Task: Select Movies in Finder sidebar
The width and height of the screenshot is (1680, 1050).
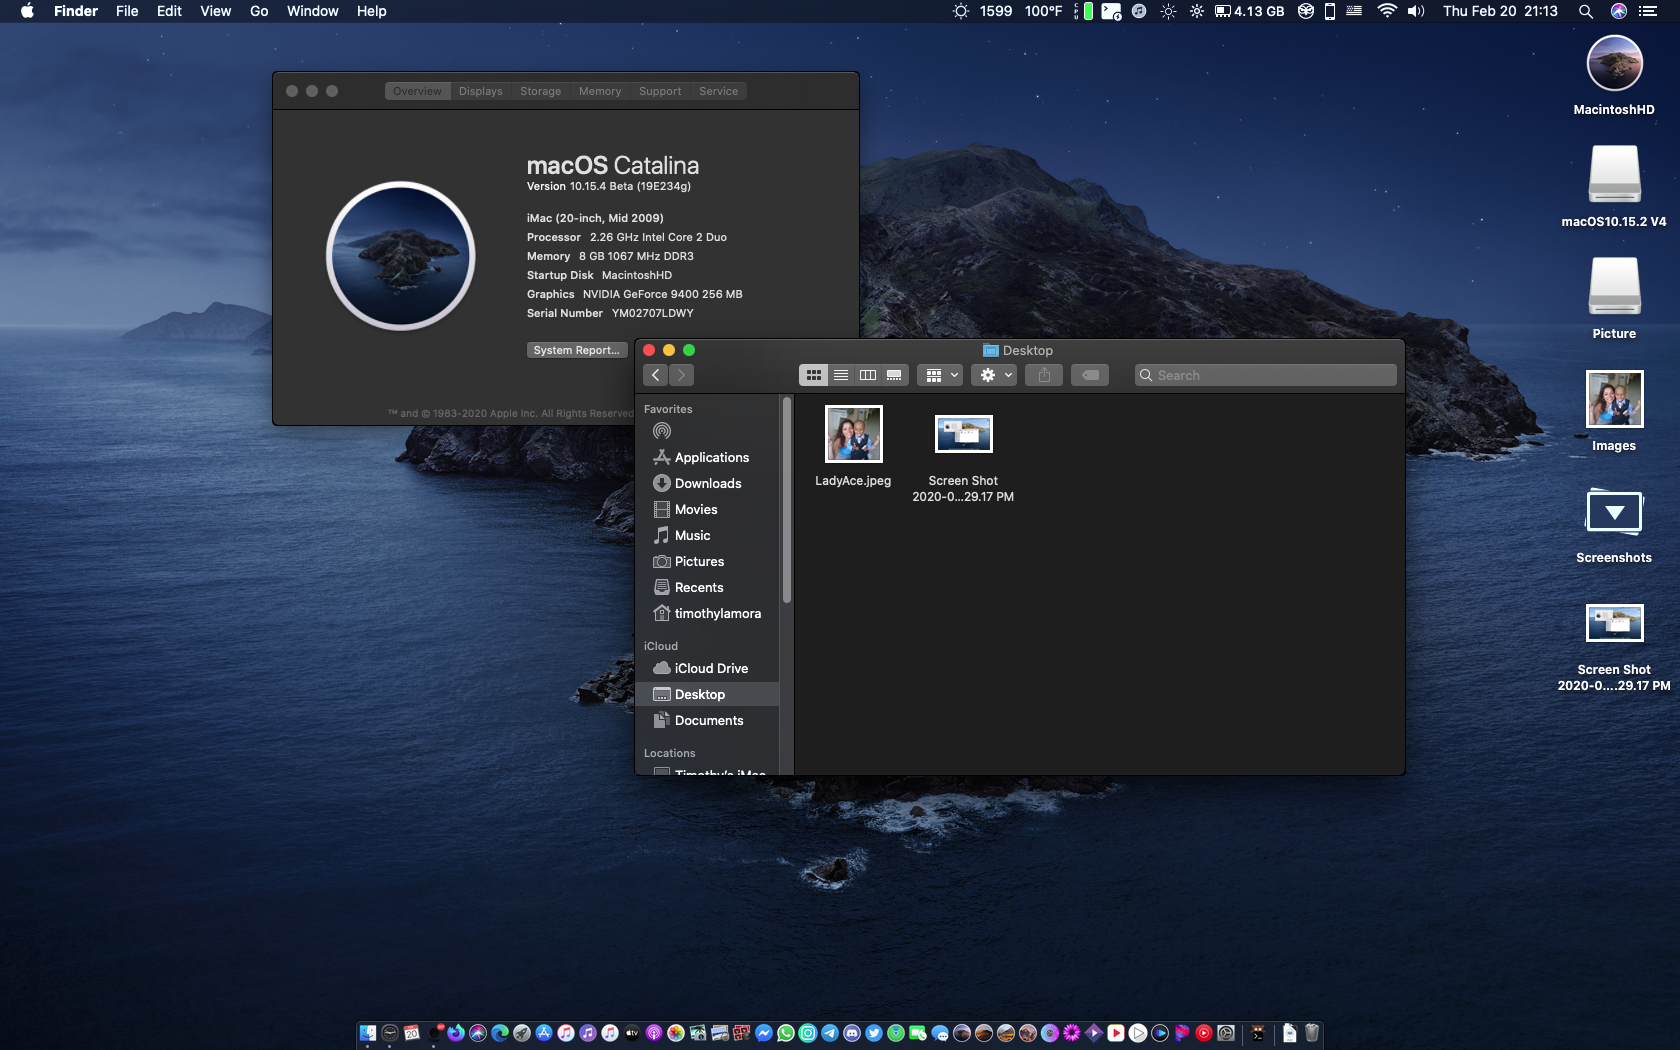Action: pyautogui.click(x=707, y=509)
